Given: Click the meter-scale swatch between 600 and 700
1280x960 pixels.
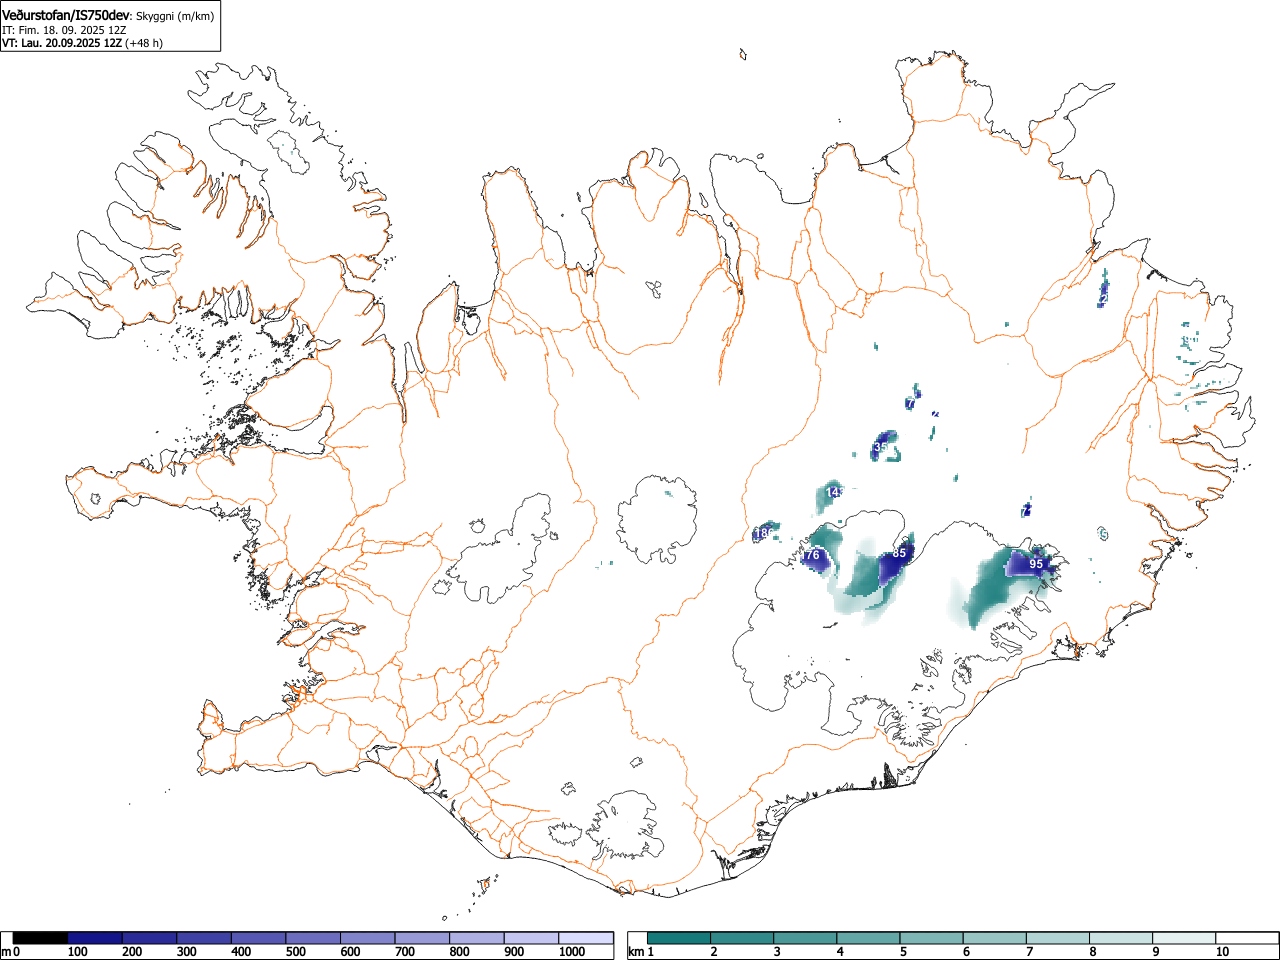Looking at the screenshot, I should tap(368, 938).
